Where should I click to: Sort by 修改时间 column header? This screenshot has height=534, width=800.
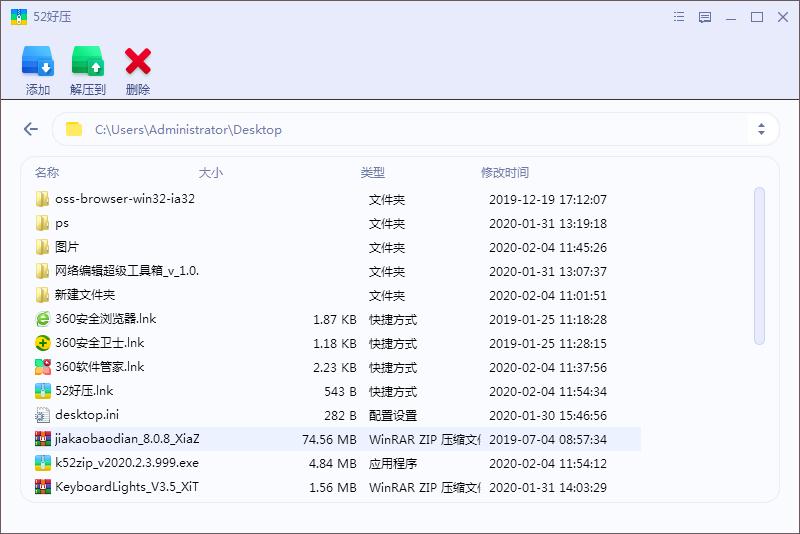505,173
